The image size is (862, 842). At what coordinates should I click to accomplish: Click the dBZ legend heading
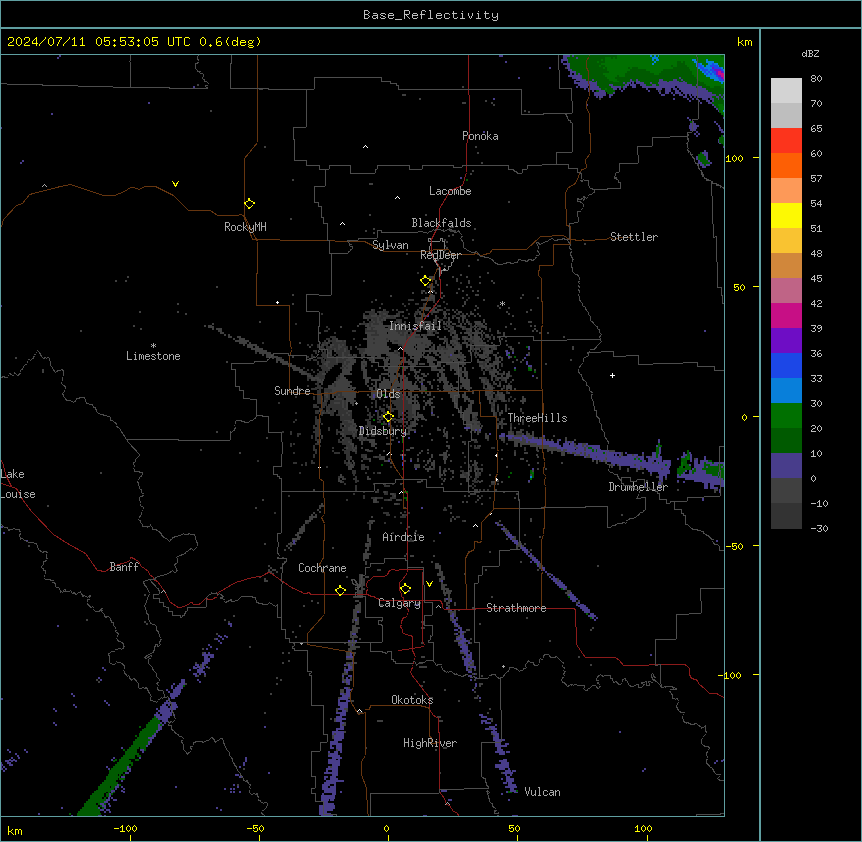coord(810,53)
